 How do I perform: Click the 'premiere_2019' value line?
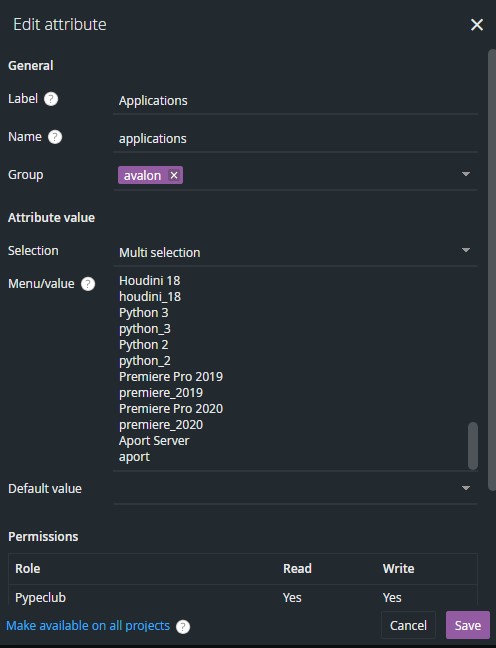click(161, 393)
